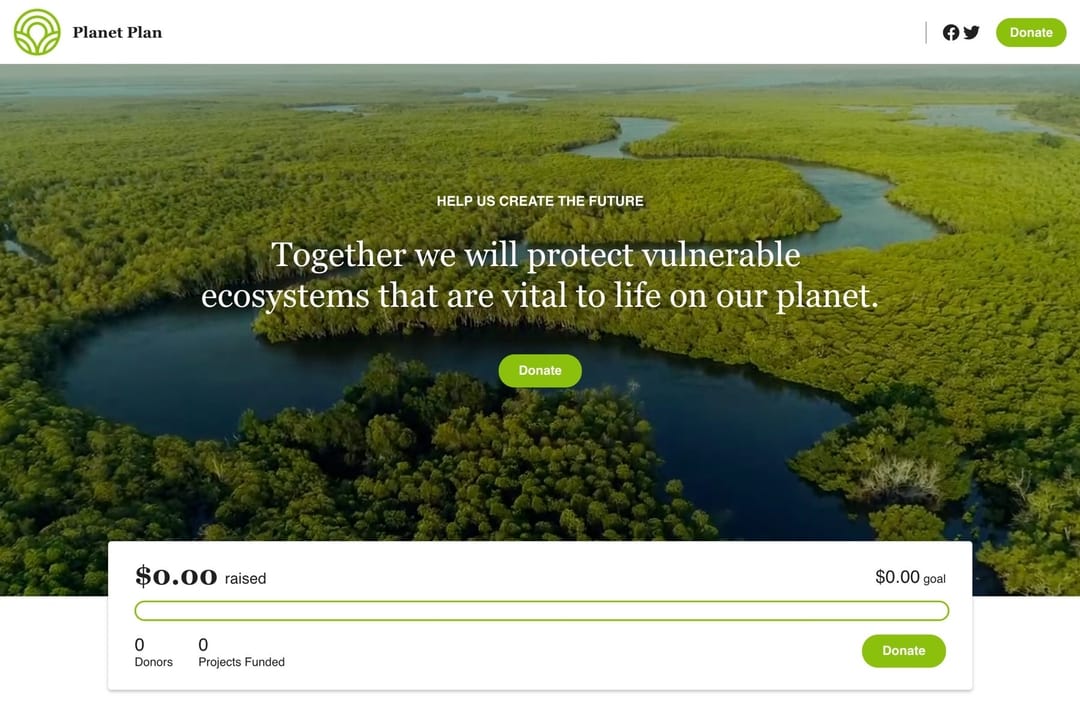The image size is (1080, 720).
Task: Click the $0.00 goal amount text
Action: point(910,577)
